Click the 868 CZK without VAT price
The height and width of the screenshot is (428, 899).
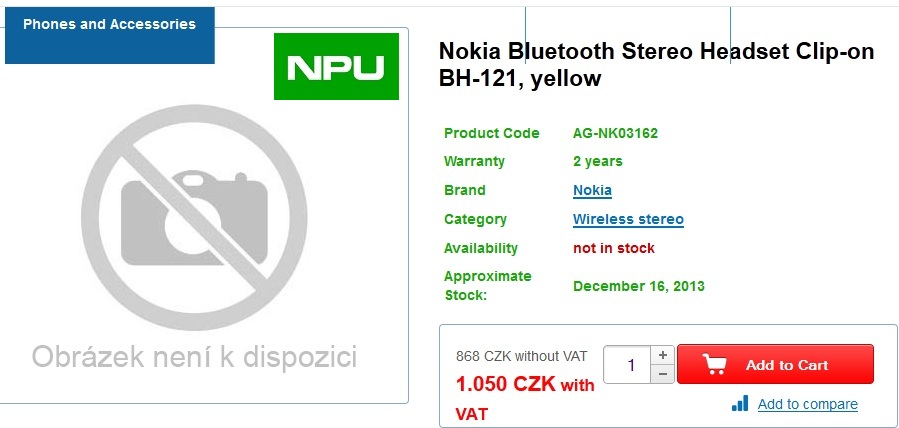coord(522,356)
